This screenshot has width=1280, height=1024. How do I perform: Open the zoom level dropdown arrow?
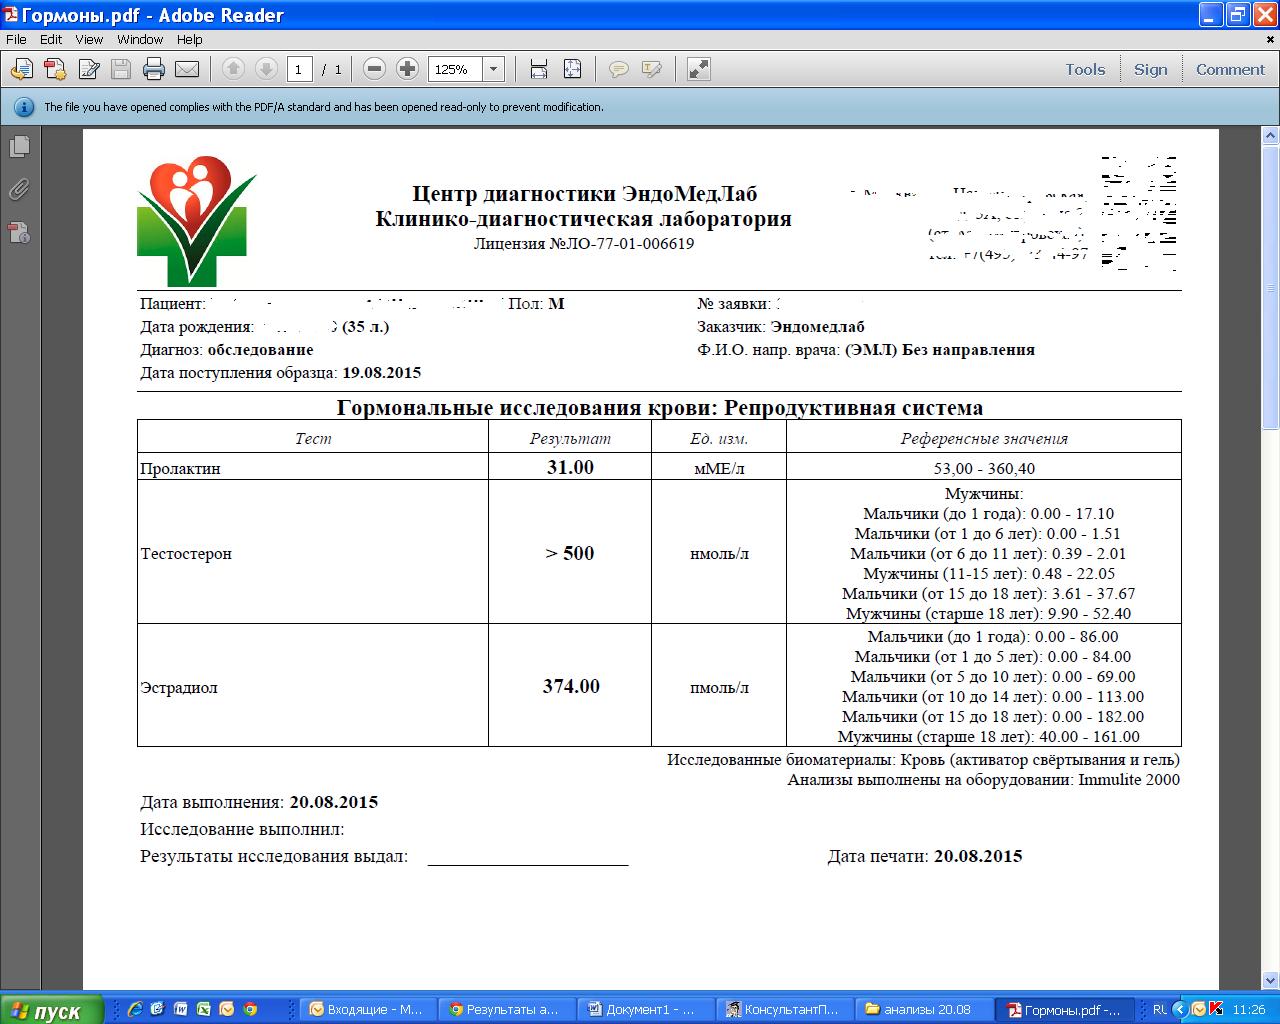pyautogui.click(x=493, y=69)
